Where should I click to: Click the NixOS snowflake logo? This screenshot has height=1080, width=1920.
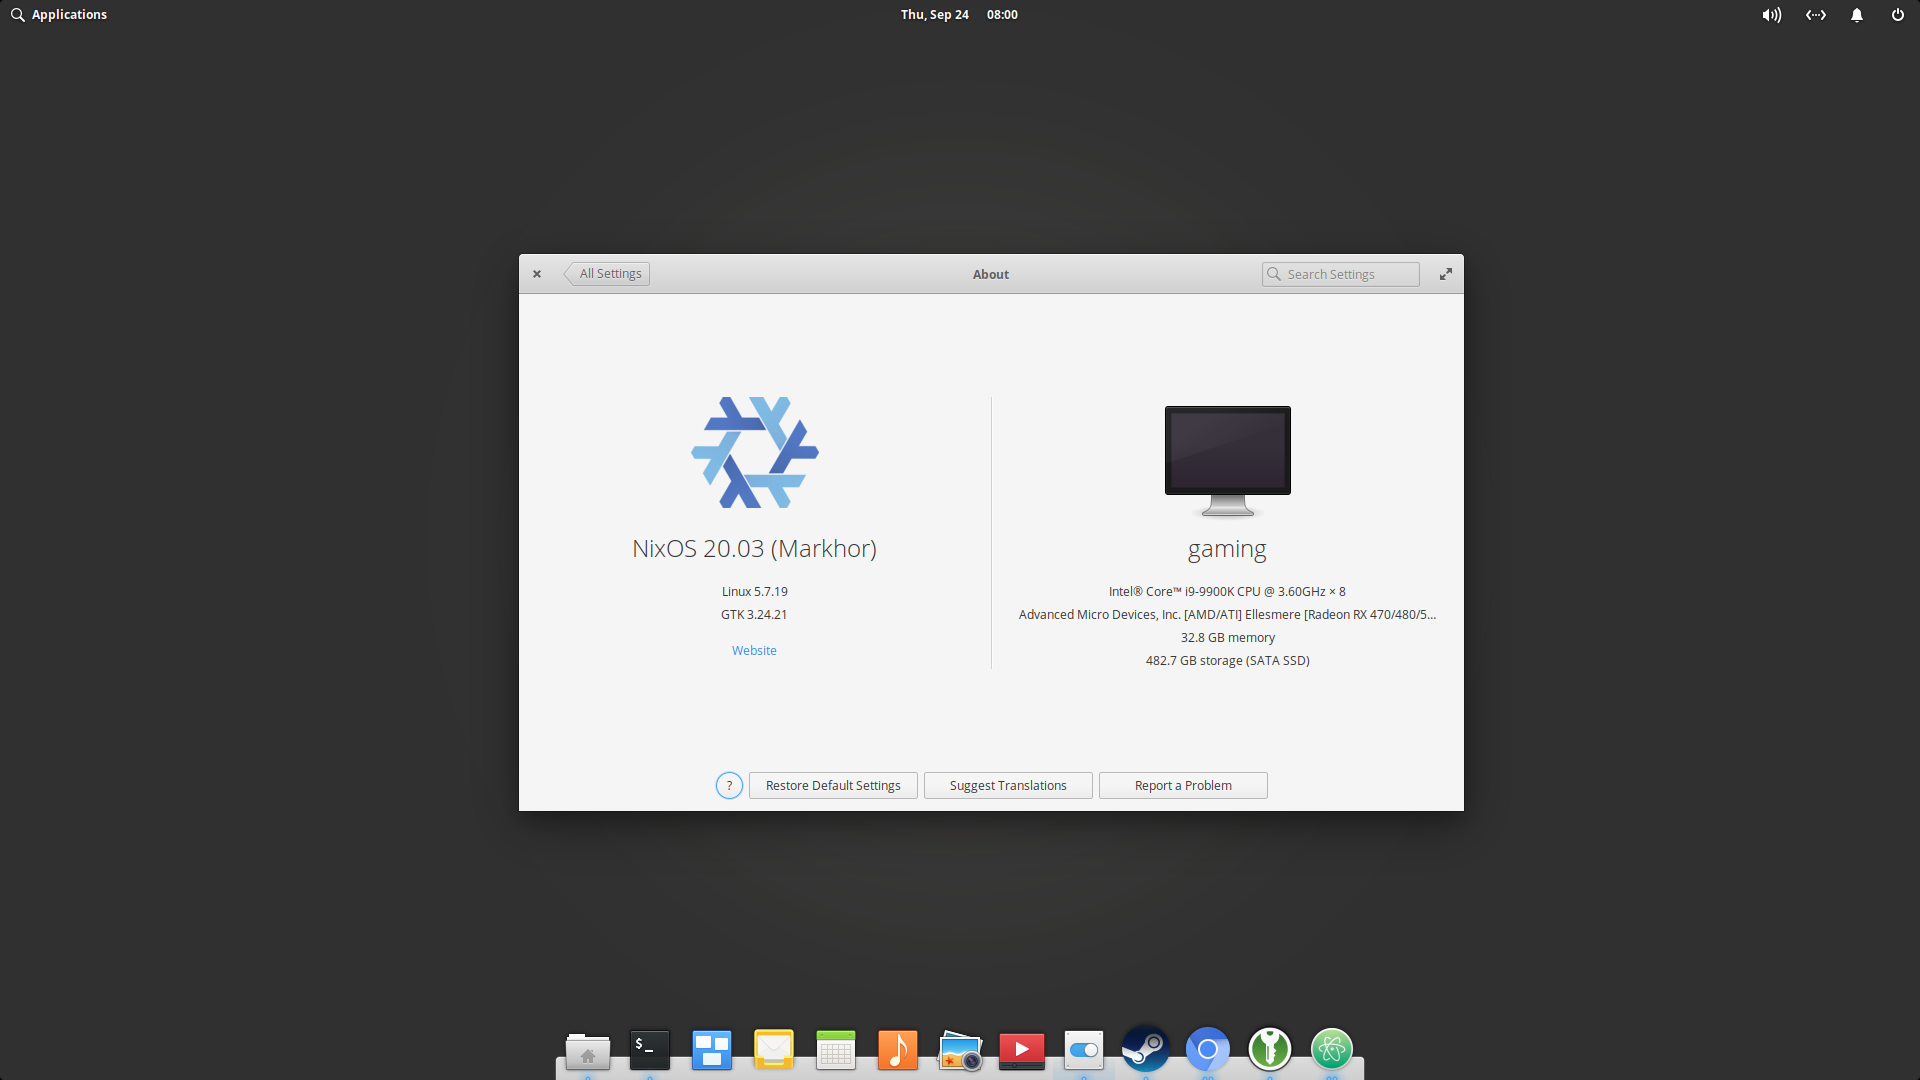coord(755,452)
